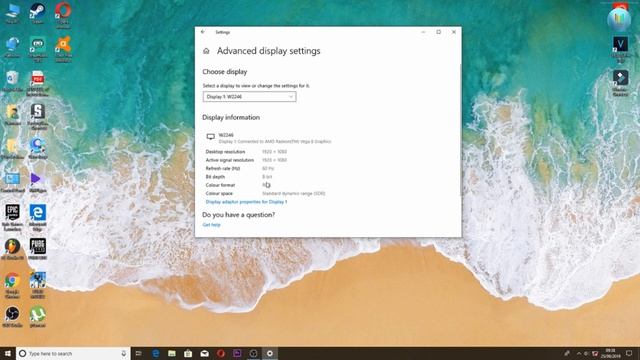Select the Avast antivirus desktop icon
Image resolution: width=640 pixels, height=360 pixels.
click(63, 48)
